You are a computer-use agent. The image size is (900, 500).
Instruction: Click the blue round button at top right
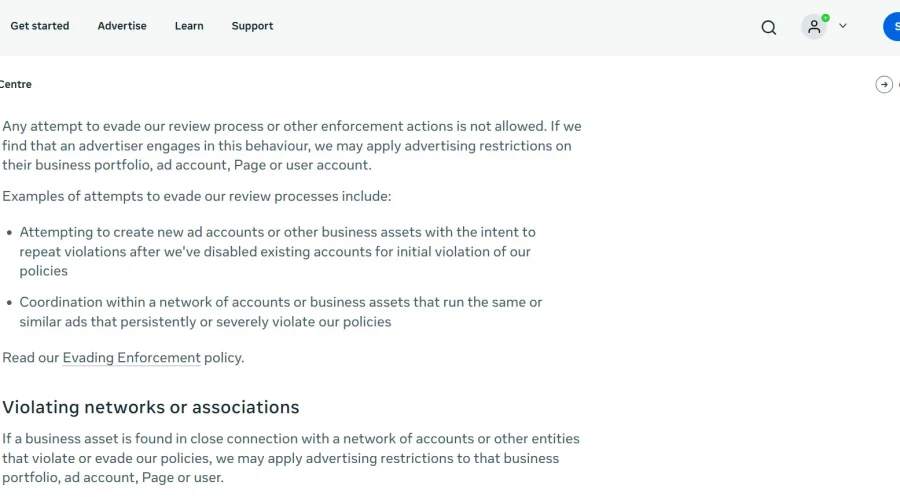pos(892,26)
